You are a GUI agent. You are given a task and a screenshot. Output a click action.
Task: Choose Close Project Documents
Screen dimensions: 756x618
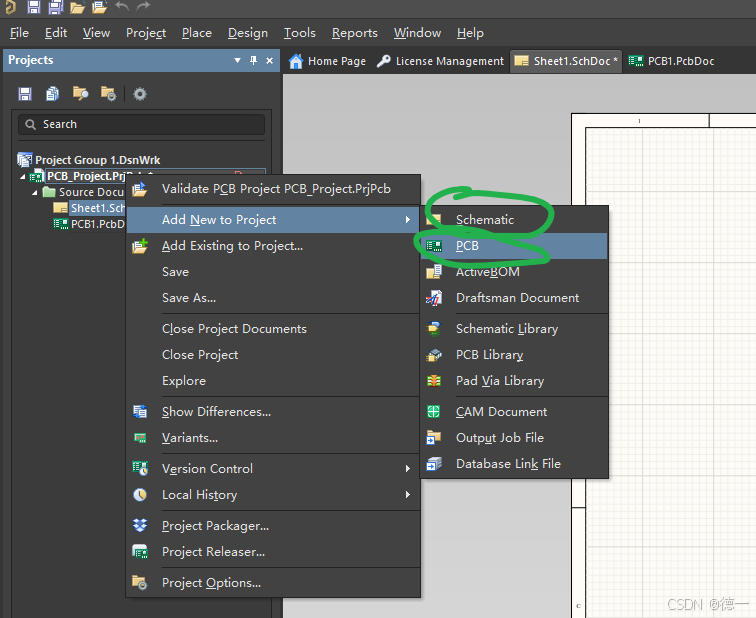[x=273, y=329]
